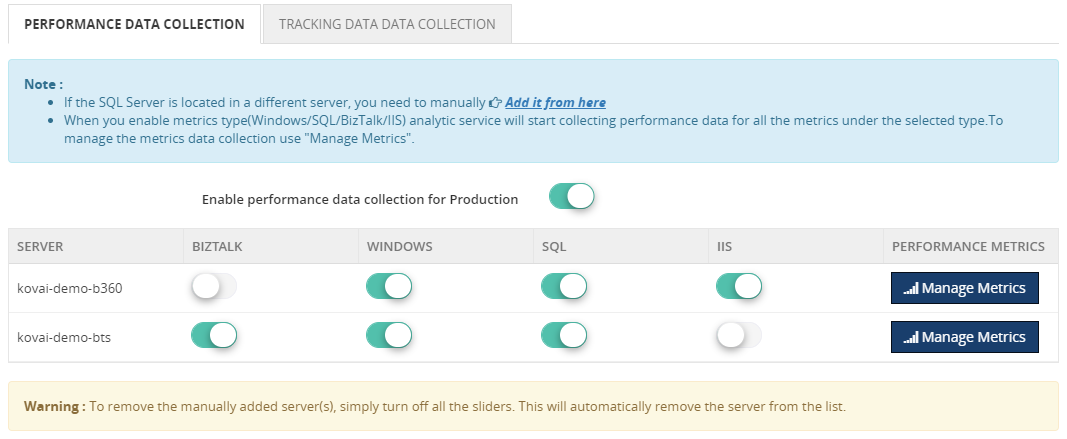This screenshot has width=1067, height=439.
Task: Disable IIS collection for kovai-demo-b360
Action: (739, 288)
